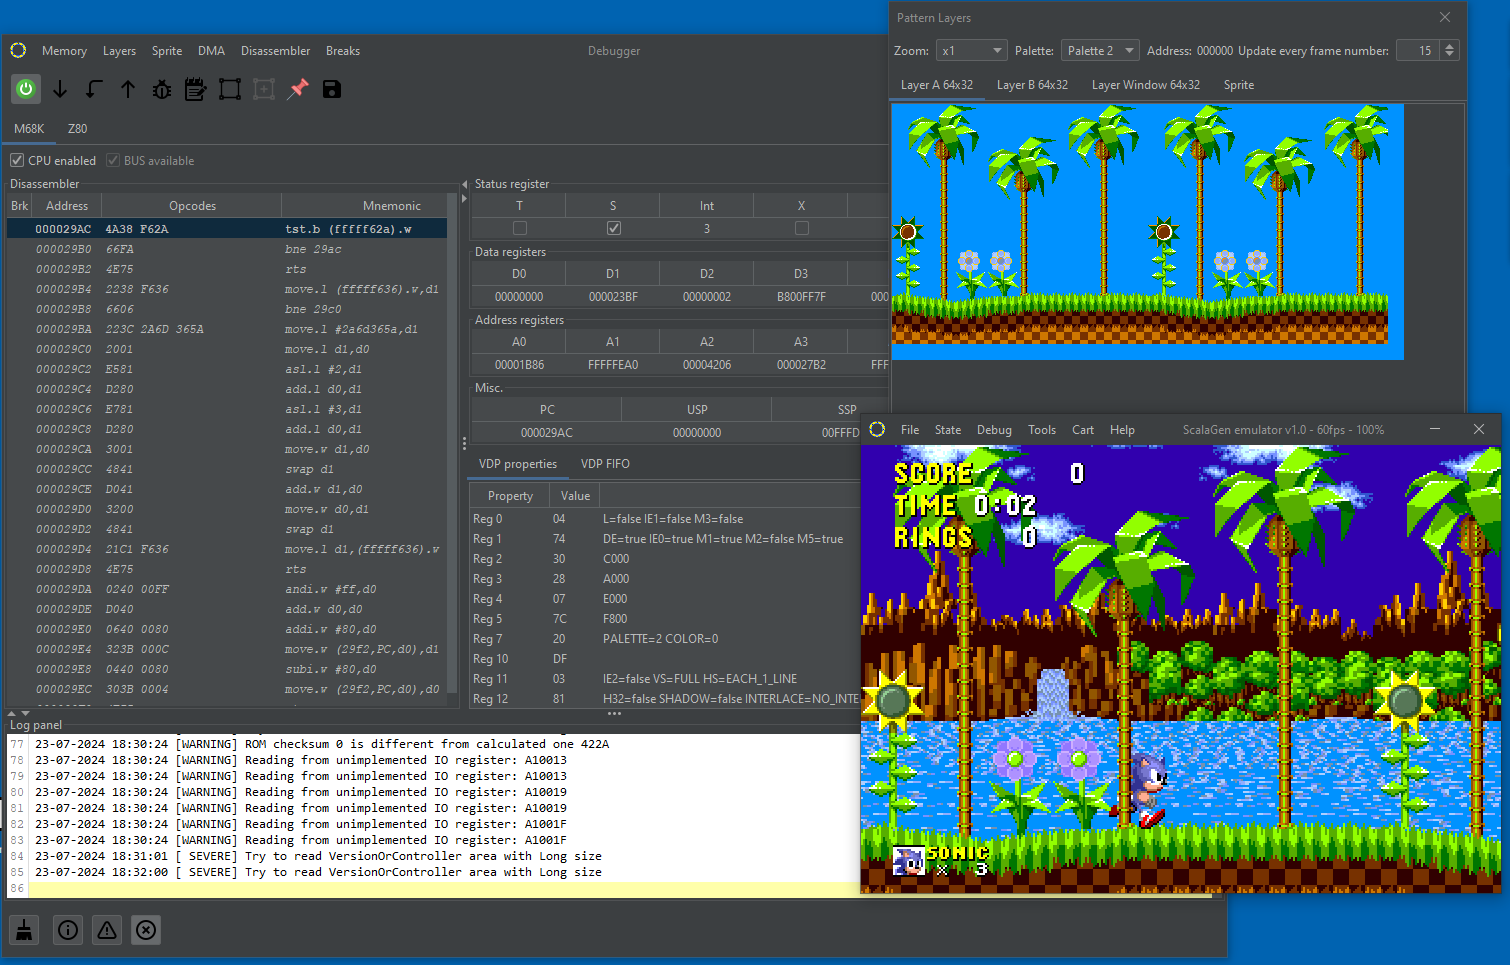Increase the update frame number spinner

(x=1450, y=46)
